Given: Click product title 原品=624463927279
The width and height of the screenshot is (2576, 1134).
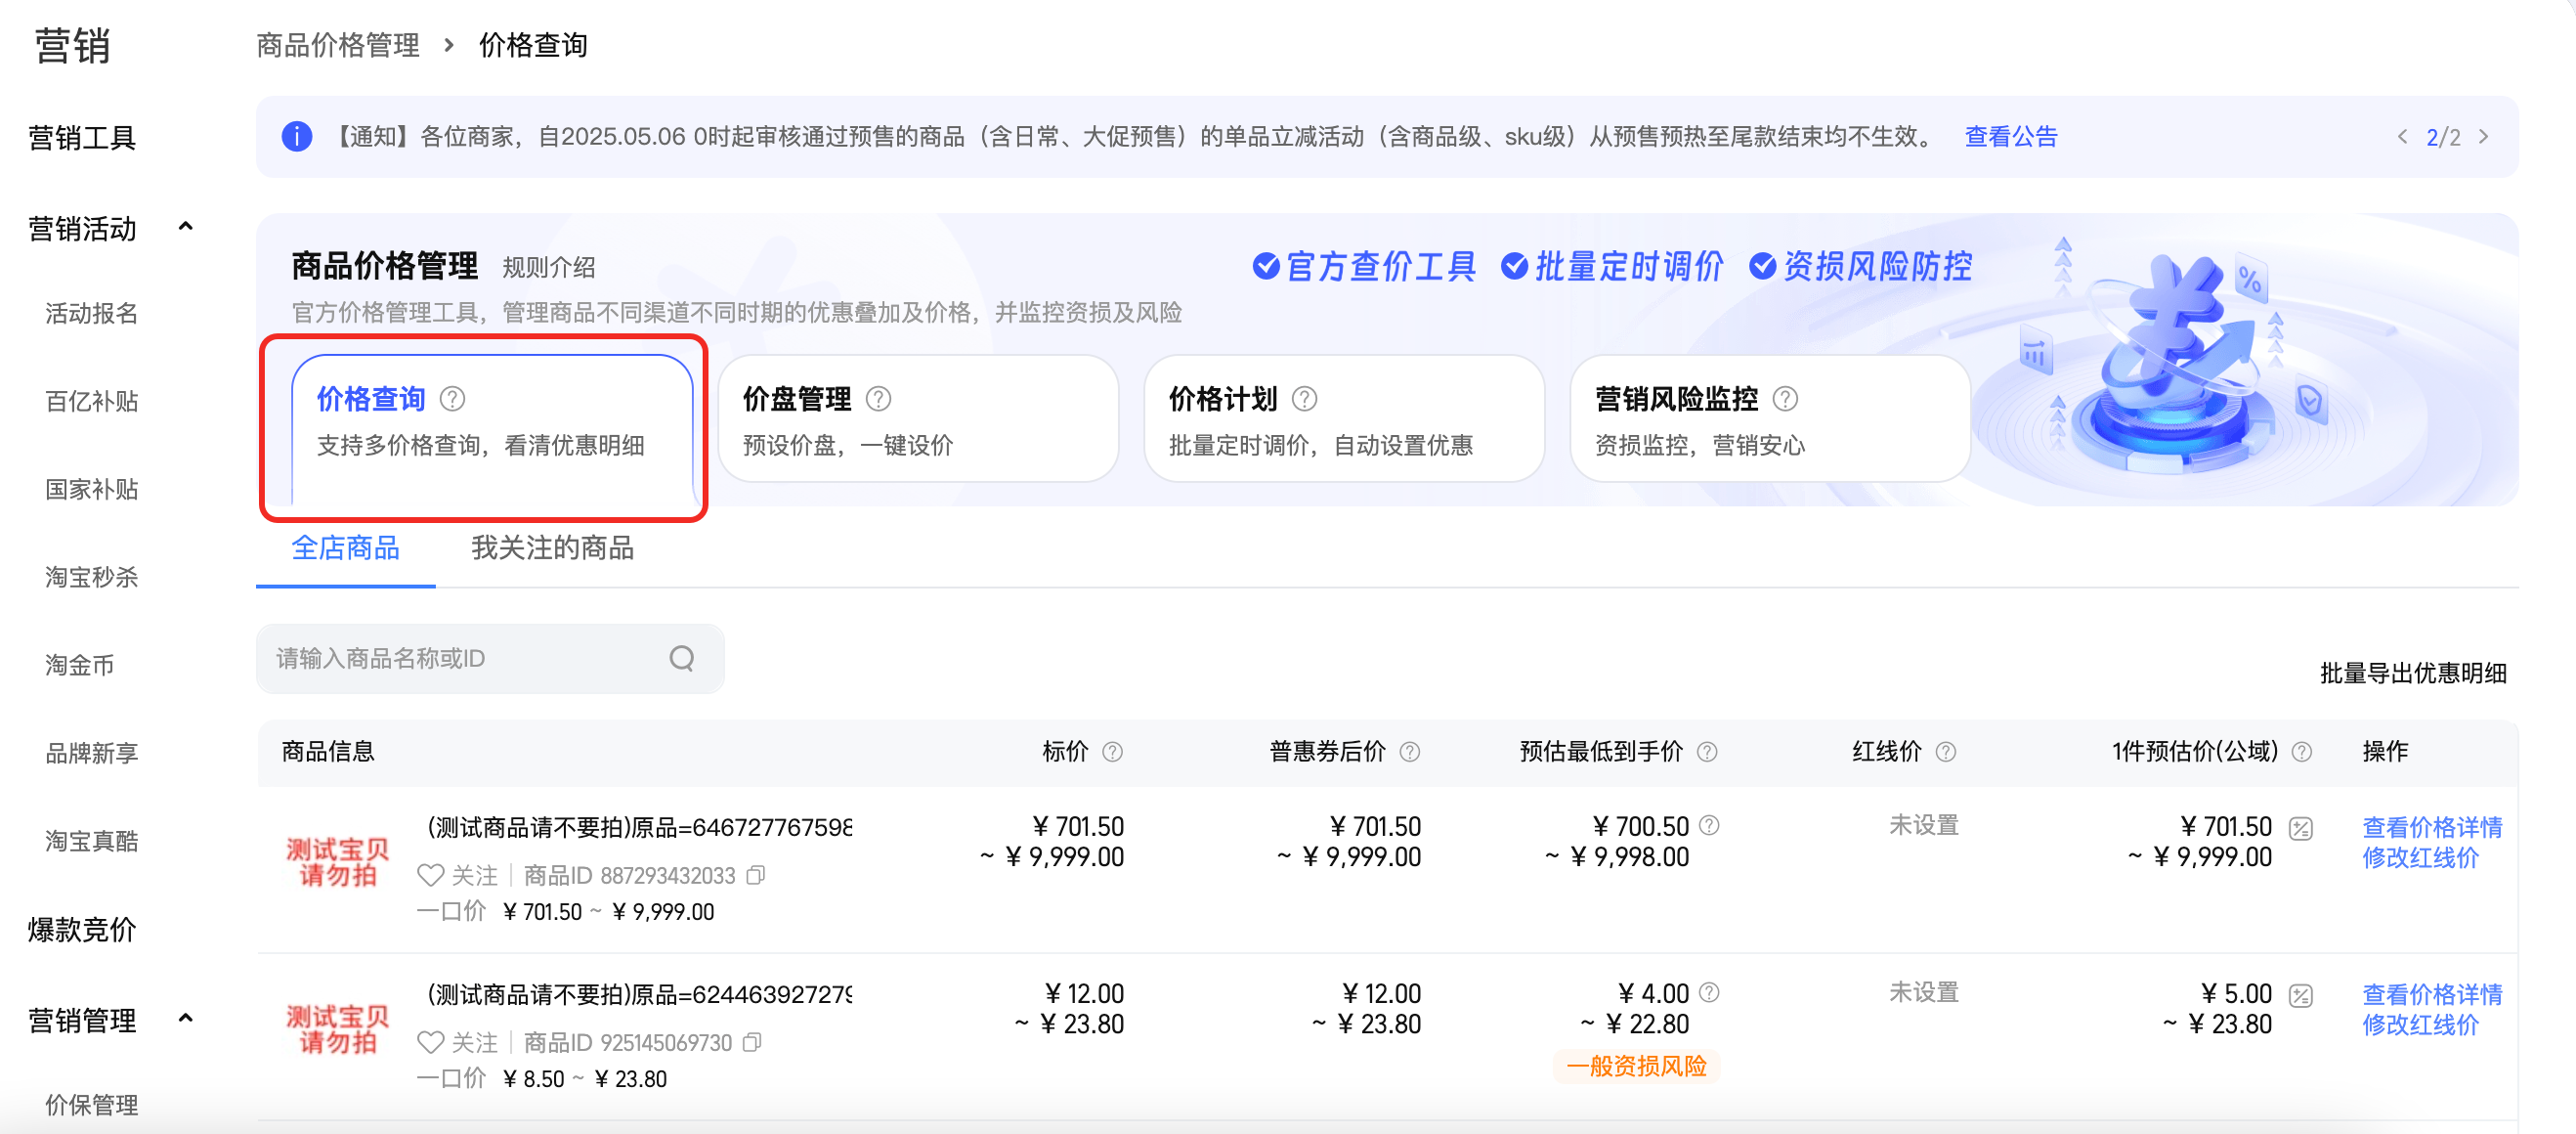Looking at the screenshot, I should click(639, 994).
